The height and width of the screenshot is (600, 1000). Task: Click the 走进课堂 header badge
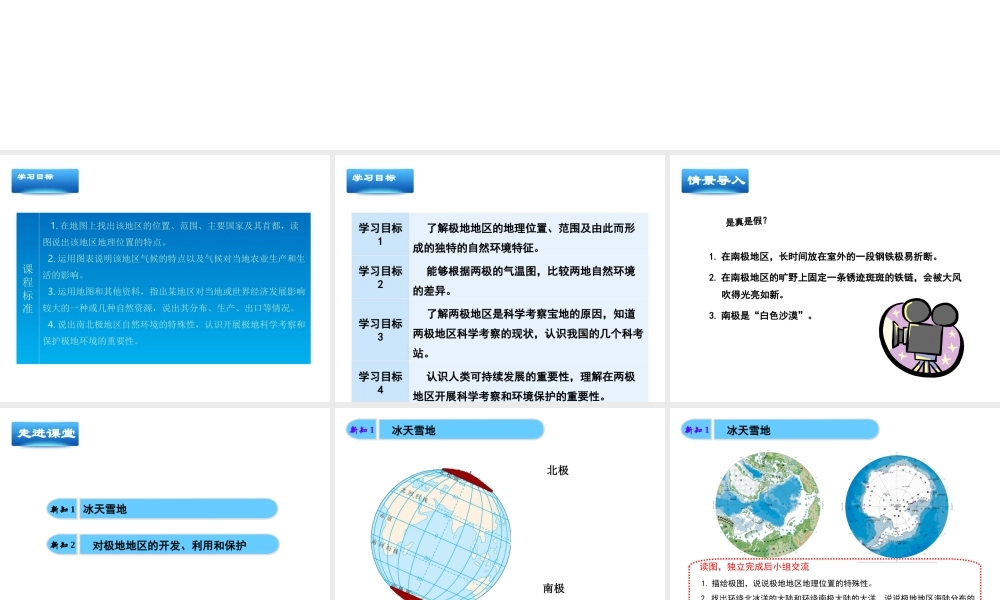point(45,434)
